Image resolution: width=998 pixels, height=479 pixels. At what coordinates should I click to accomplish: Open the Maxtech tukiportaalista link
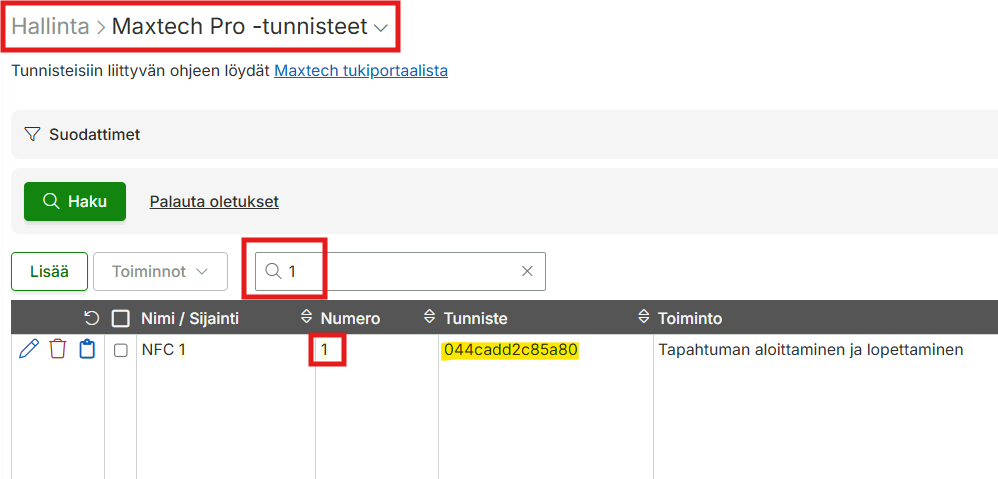click(x=361, y=71)
